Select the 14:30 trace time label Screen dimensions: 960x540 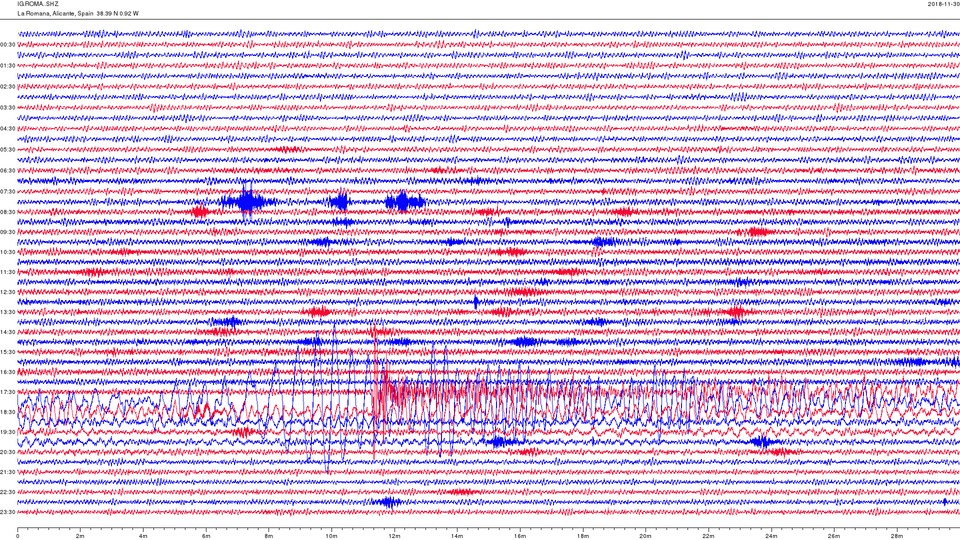tap(7, 332)
